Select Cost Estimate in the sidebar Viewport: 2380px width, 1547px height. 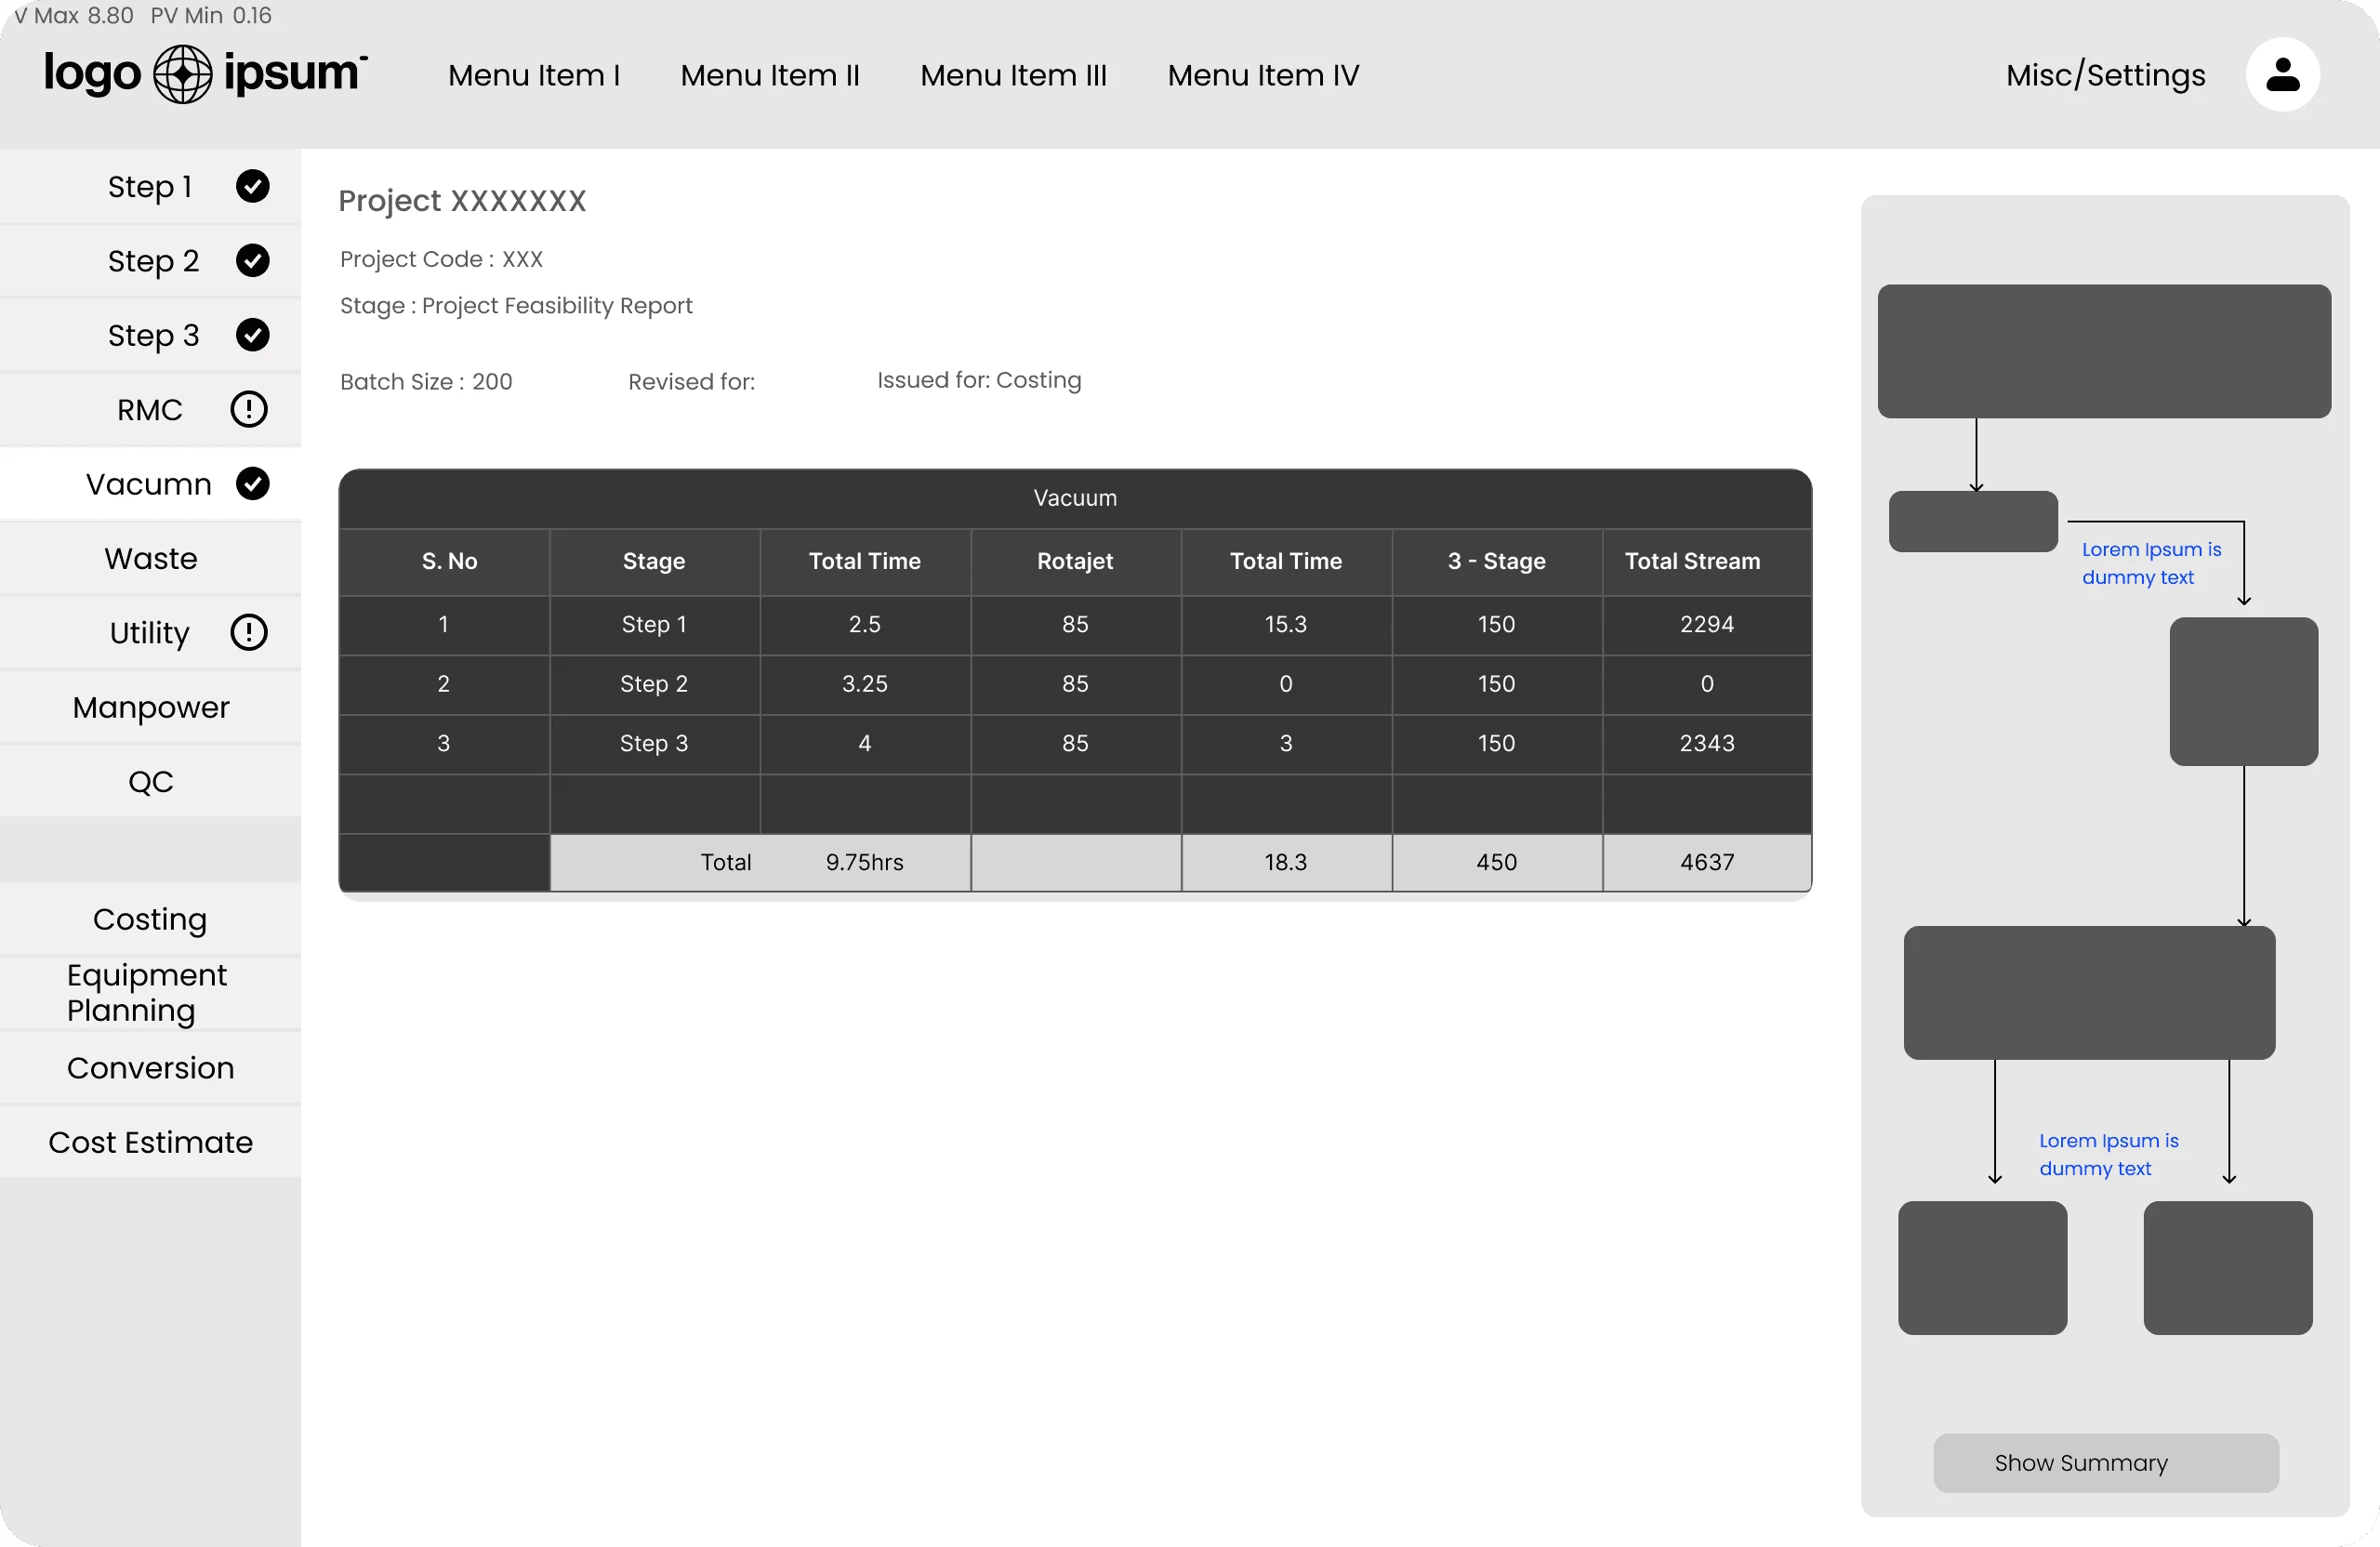(151, 1142)
